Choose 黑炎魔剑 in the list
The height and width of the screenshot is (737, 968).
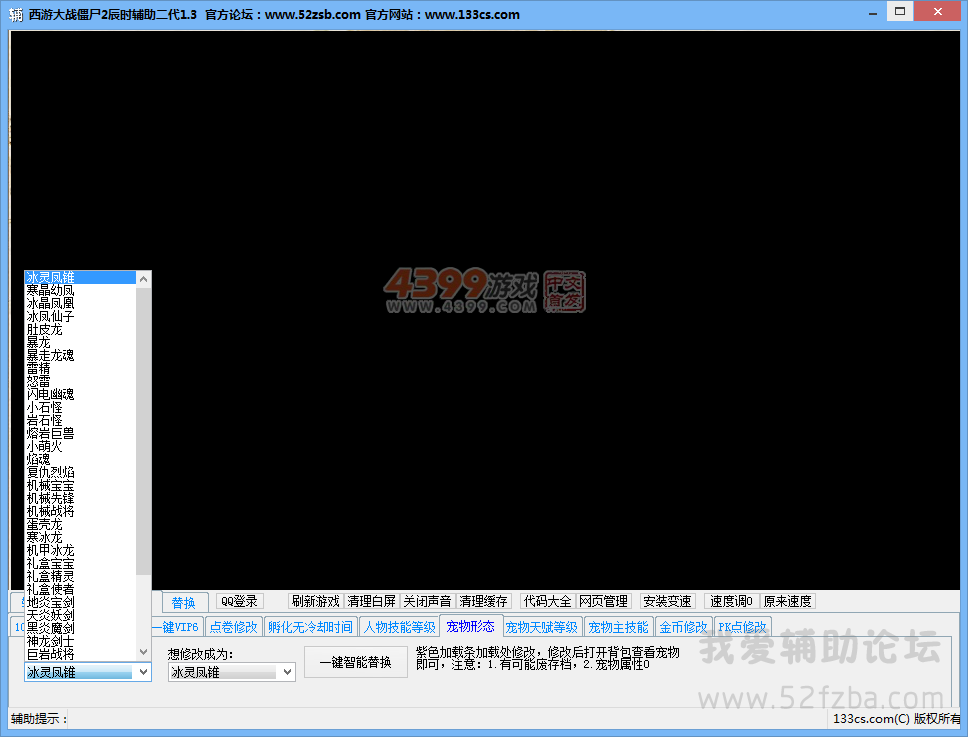pyautogui.click(x=80, y=628)
